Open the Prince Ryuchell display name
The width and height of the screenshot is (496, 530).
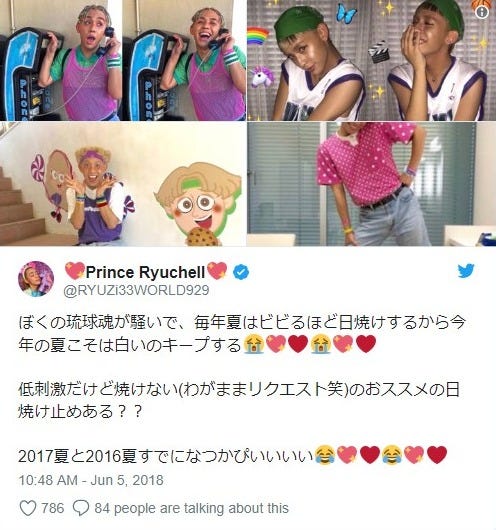pyautogui.click(x=146, y=272)
